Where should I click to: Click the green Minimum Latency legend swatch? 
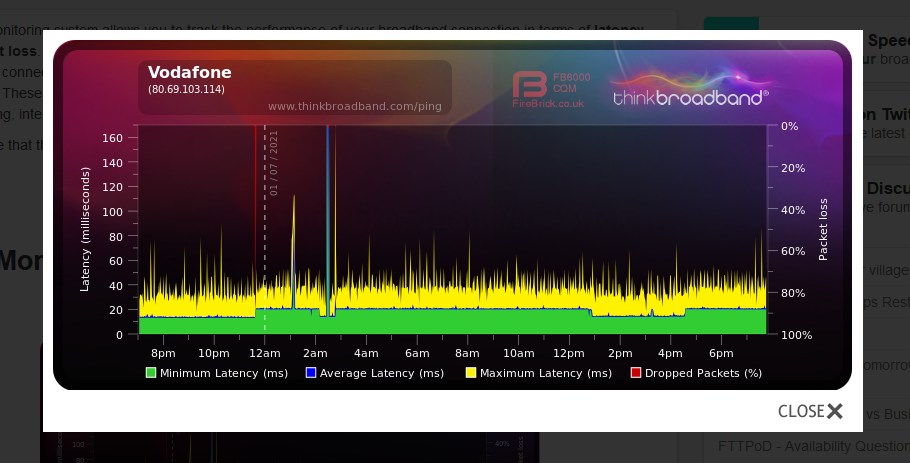pyautogui.click(x=151, y=372)
